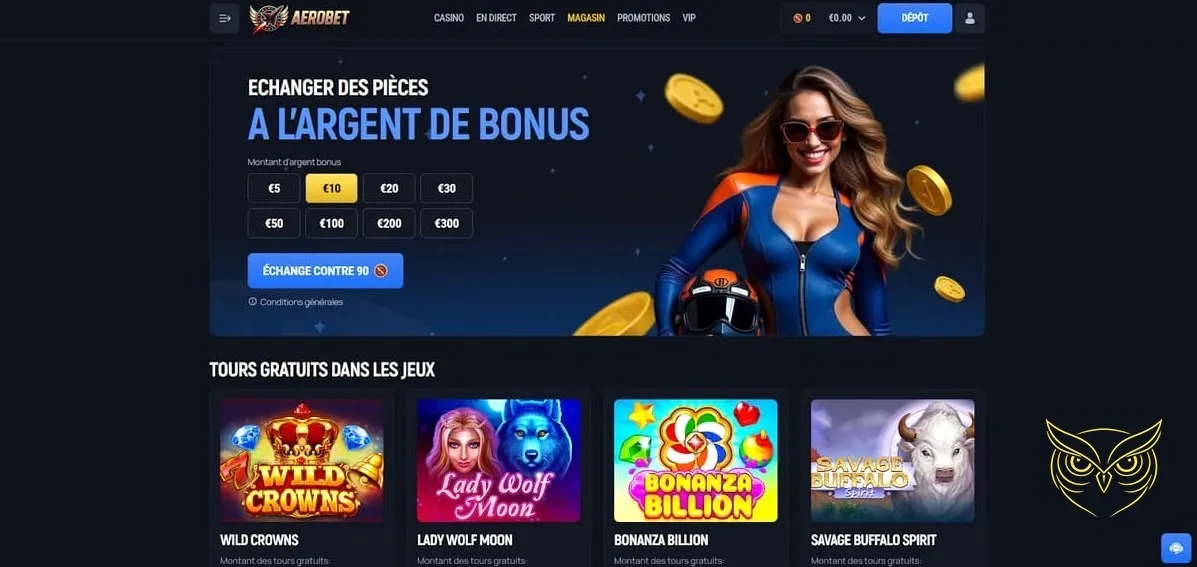Click the Aerobet logo
This screenshot has width=1197, height=567.
coord(300,18)
